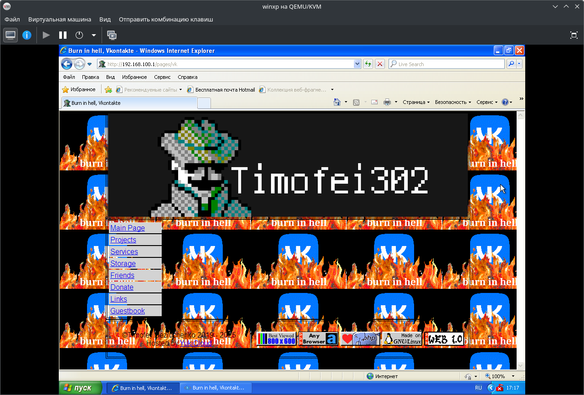Follow the Friends link
Screen dimensions: 584x395
[x=122, y=275]
